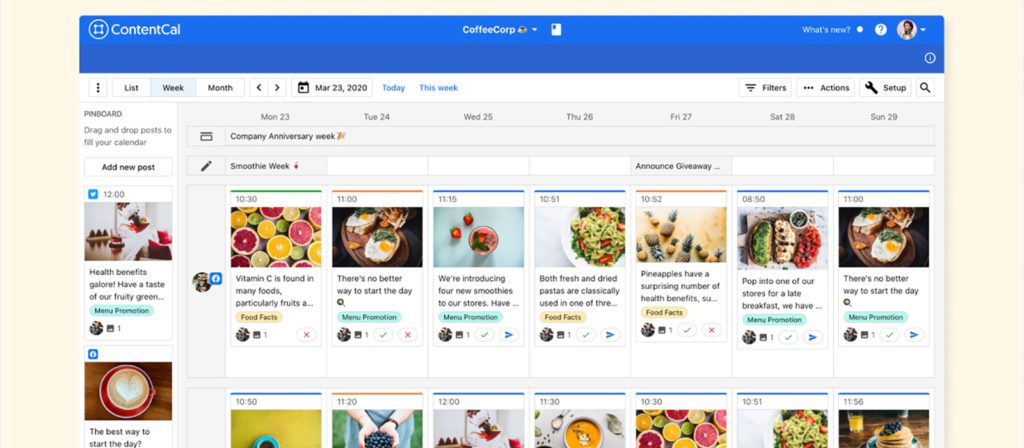Click the search magnifier icon
Screen dimensions: 1024x448
[x=925, y=88]
